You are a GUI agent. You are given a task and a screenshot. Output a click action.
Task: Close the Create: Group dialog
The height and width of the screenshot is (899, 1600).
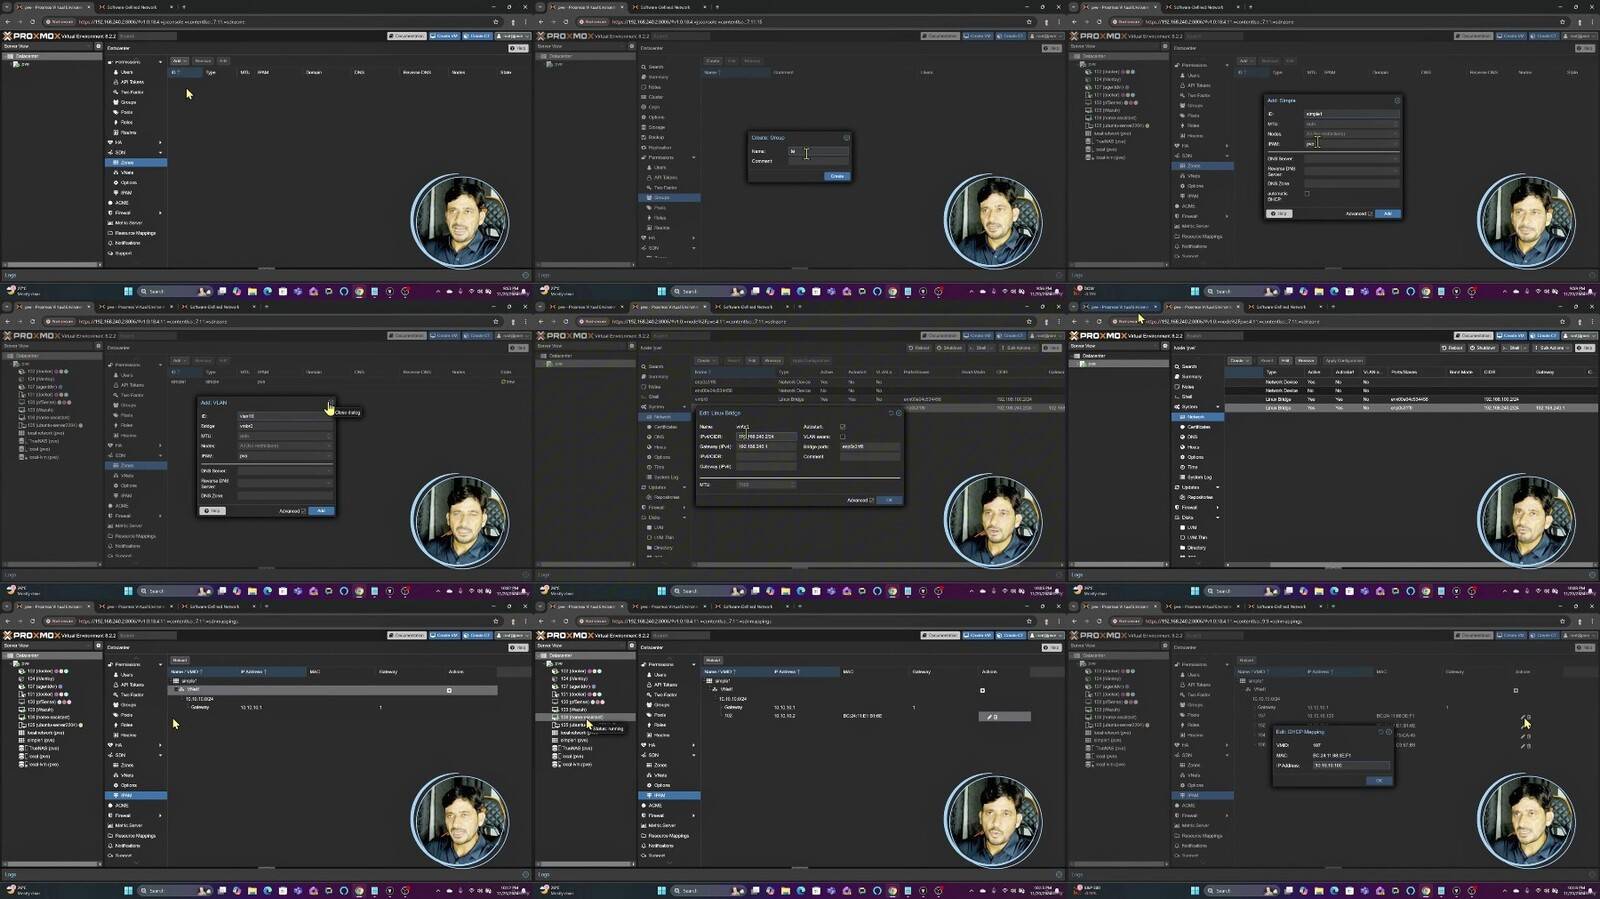846,137
